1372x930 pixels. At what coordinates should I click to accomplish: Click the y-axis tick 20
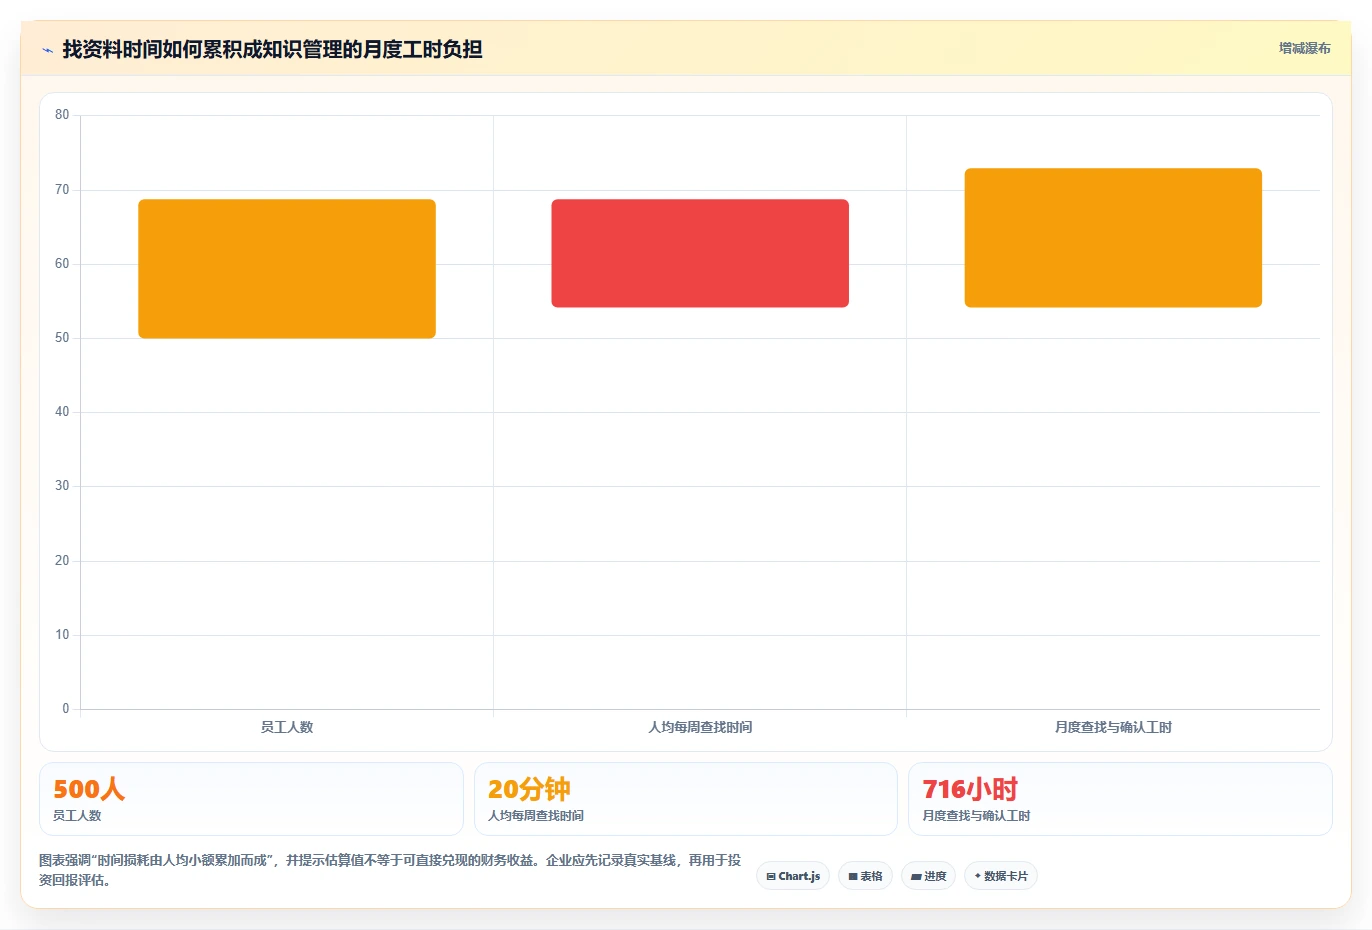(x=62, y=561)
